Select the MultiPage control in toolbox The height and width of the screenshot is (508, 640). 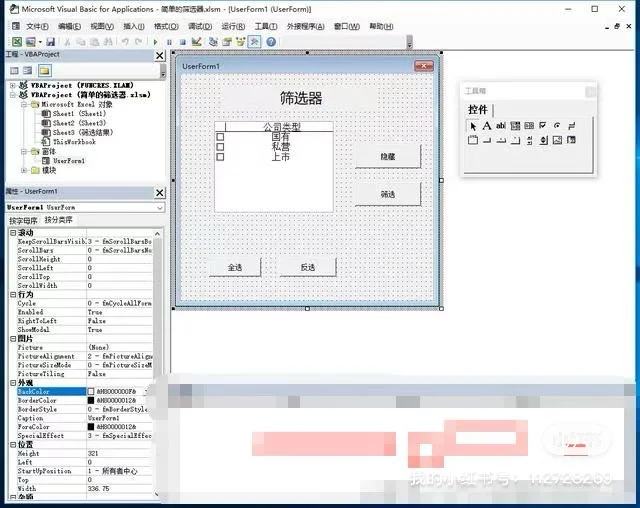pyautogui.click(x=515, y=140)
